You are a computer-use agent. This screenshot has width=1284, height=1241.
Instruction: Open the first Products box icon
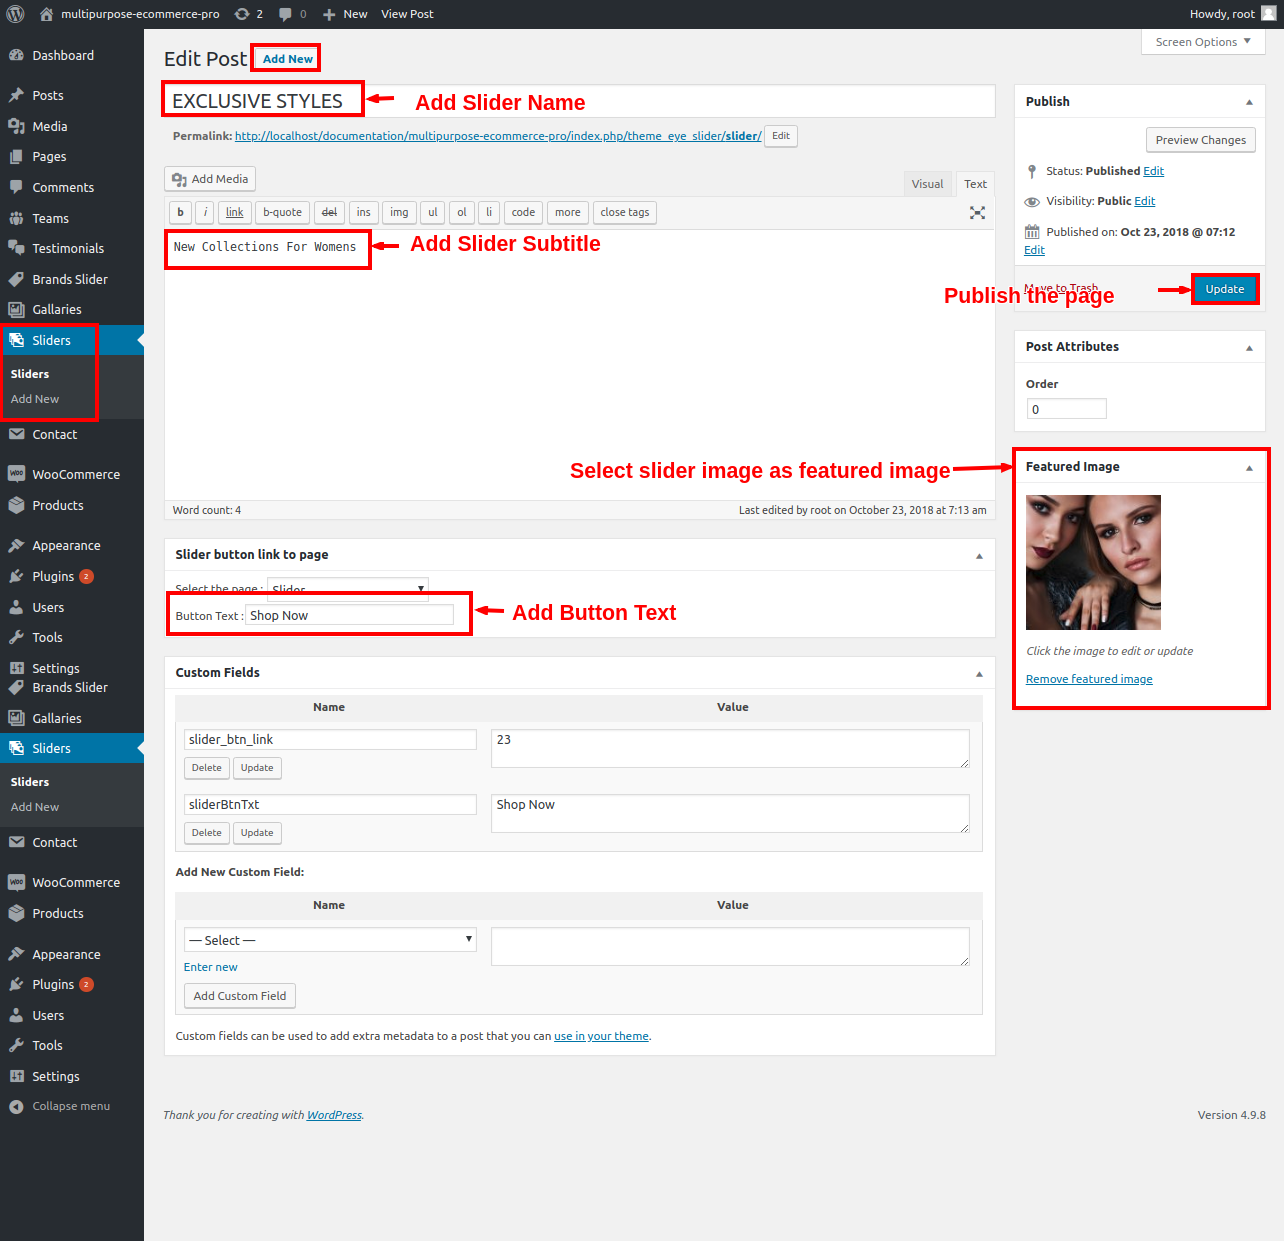point(16,505)
